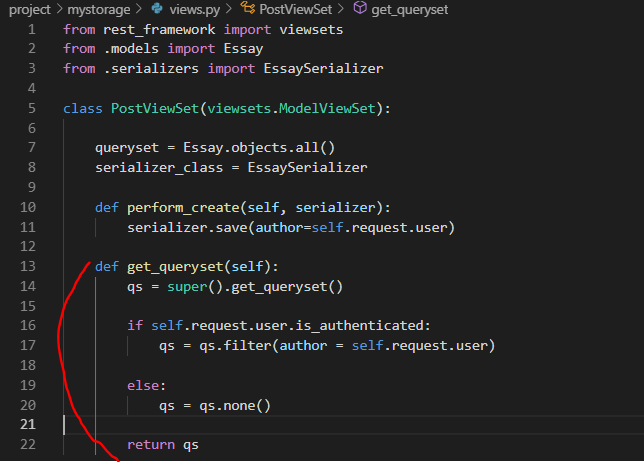The image size is (644, 462).
Task: Click 'viewsets' import on line 1
Action: pyautogui.click(x=311, y=30)
